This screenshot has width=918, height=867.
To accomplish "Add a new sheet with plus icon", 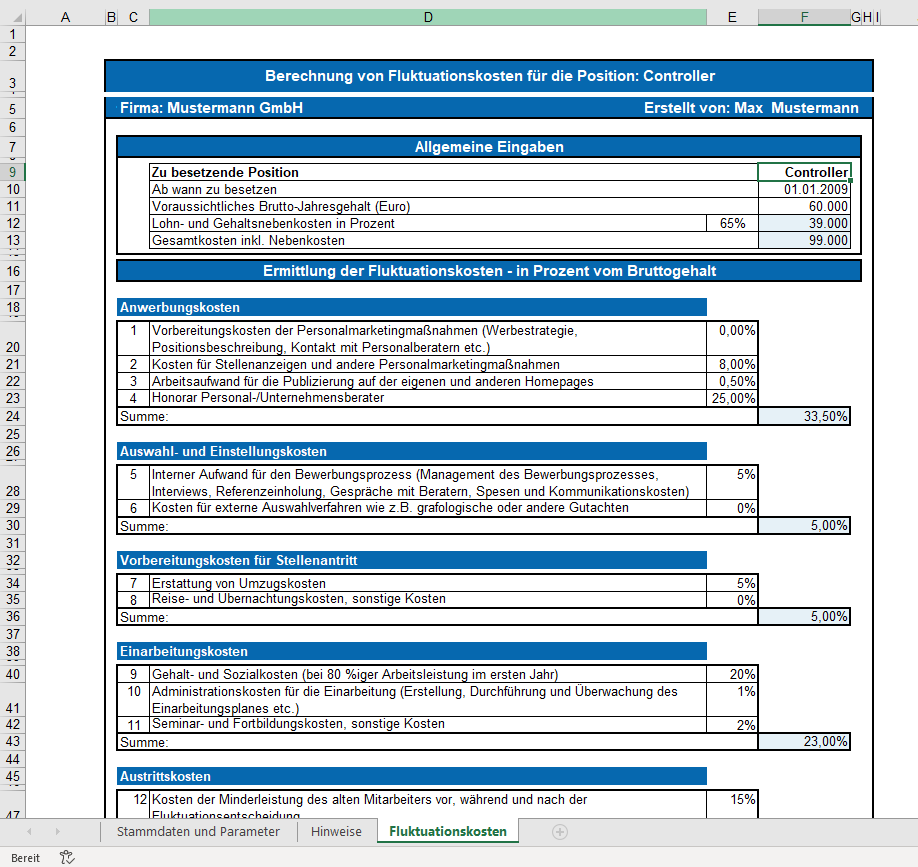I will tap(560, 832).
